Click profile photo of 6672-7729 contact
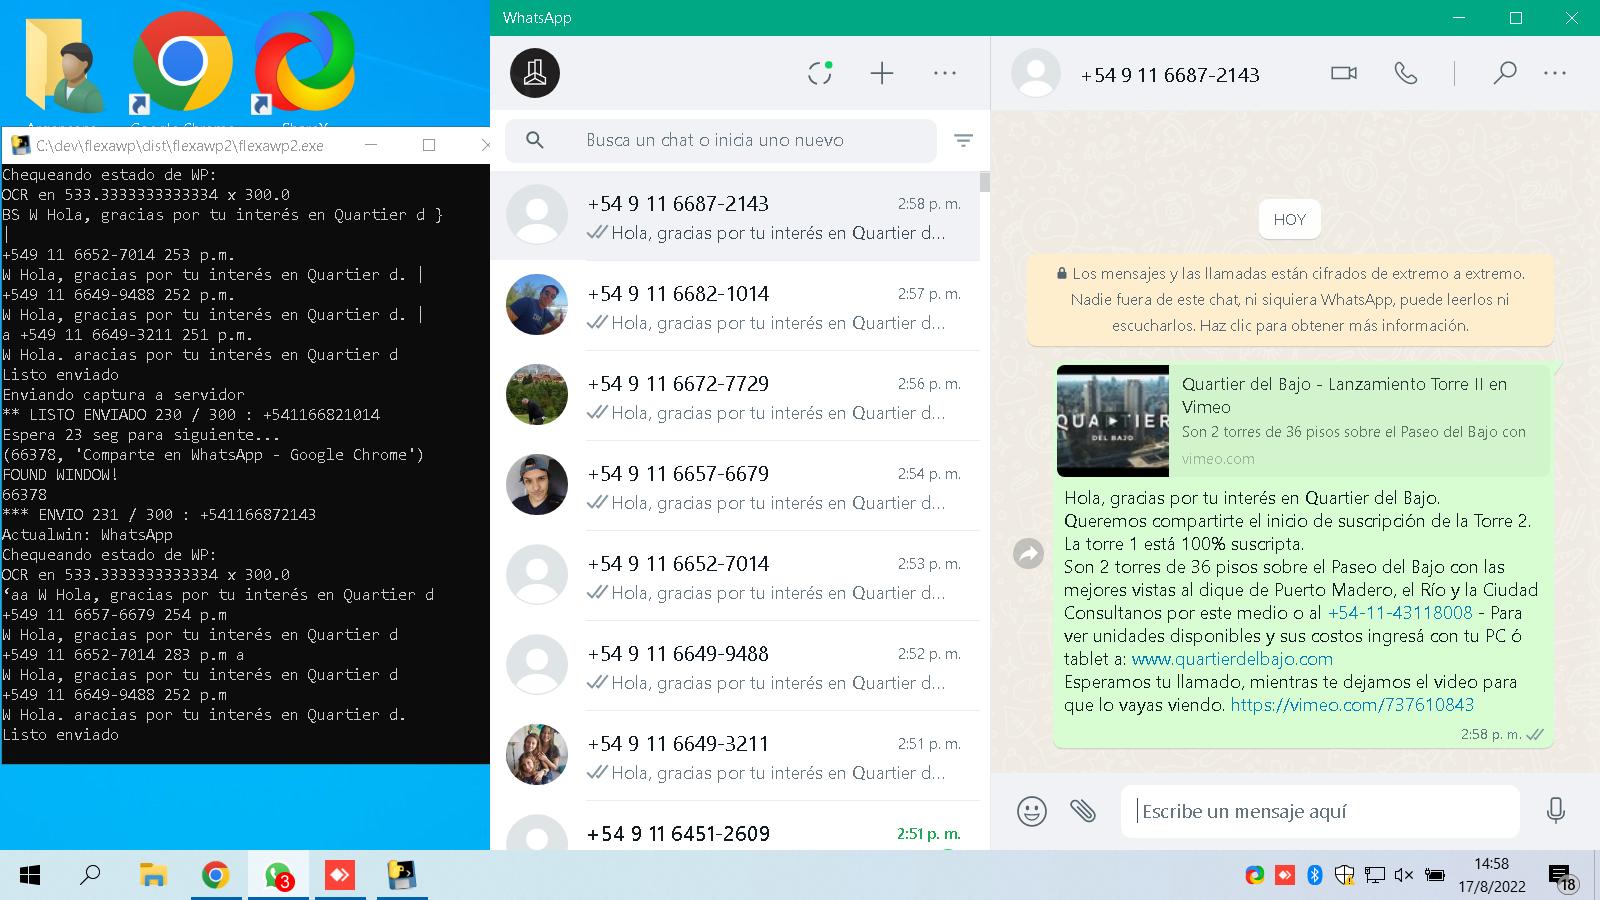 tap(537, 395)
